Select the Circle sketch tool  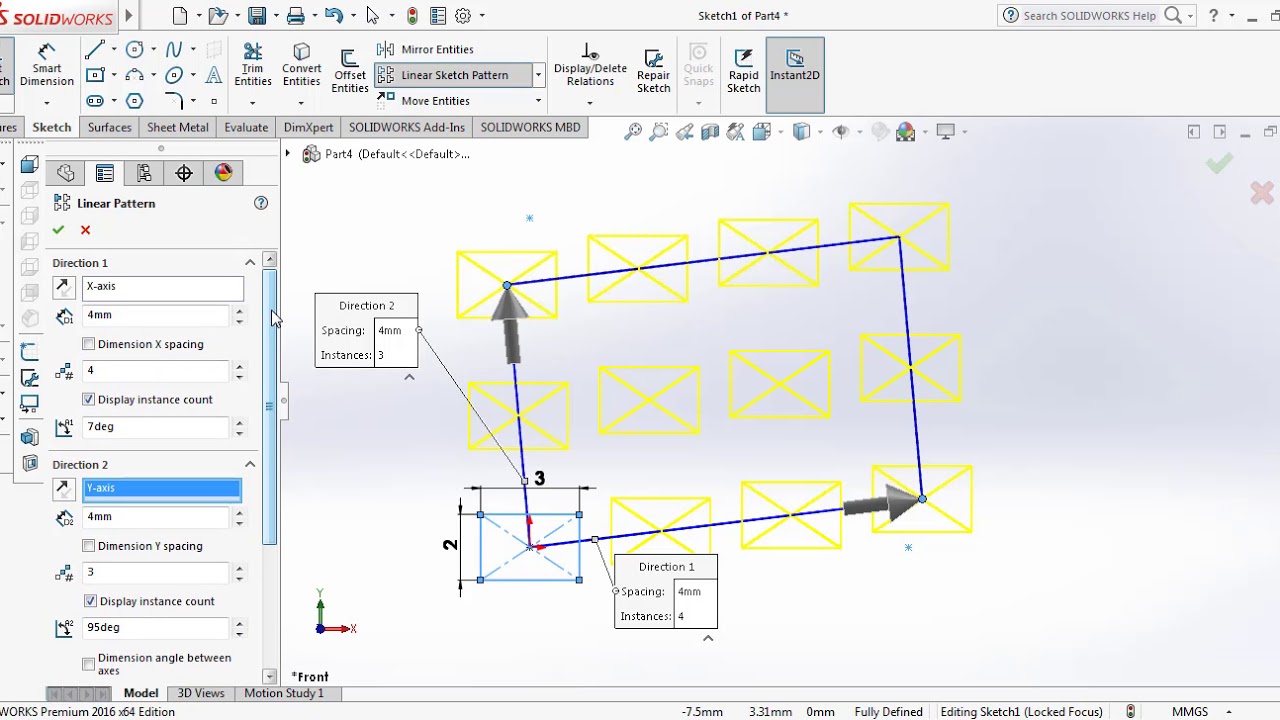point(135,49)
